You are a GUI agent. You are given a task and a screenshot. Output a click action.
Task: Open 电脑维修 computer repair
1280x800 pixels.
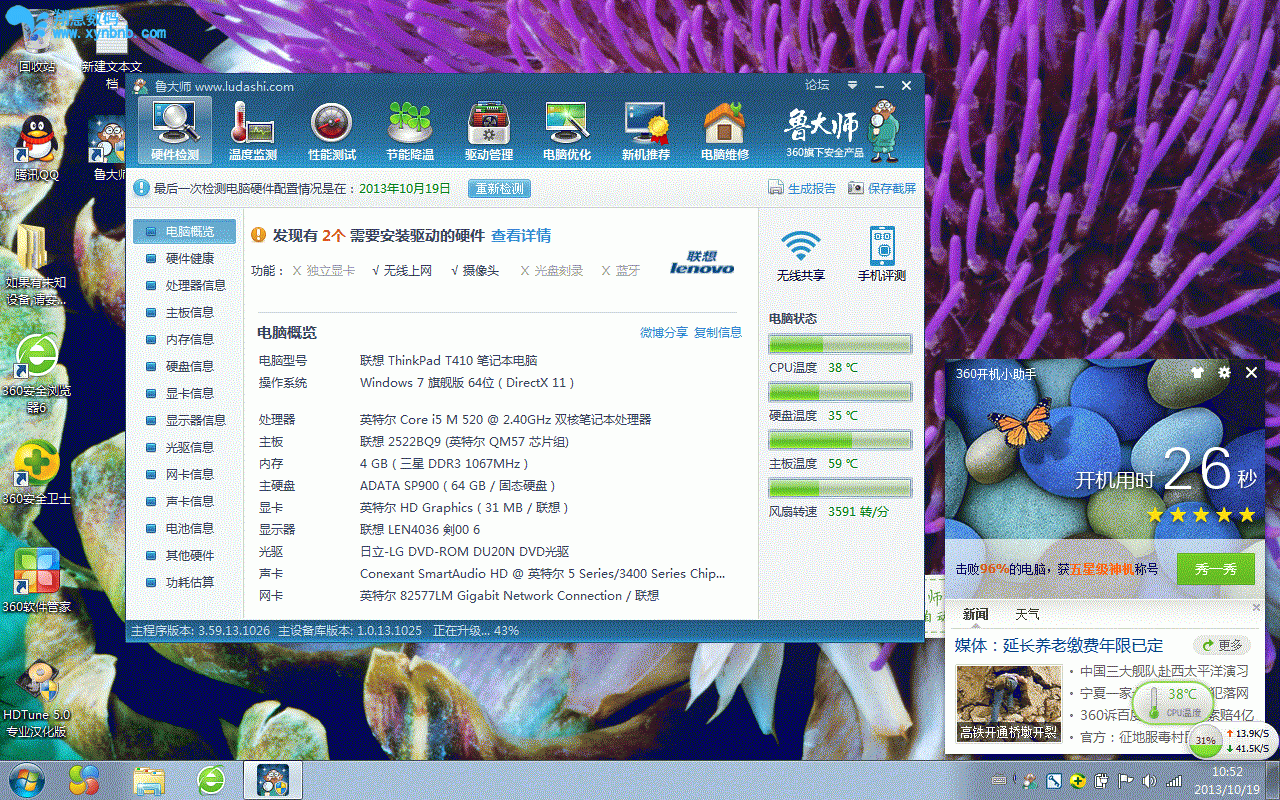725,130
